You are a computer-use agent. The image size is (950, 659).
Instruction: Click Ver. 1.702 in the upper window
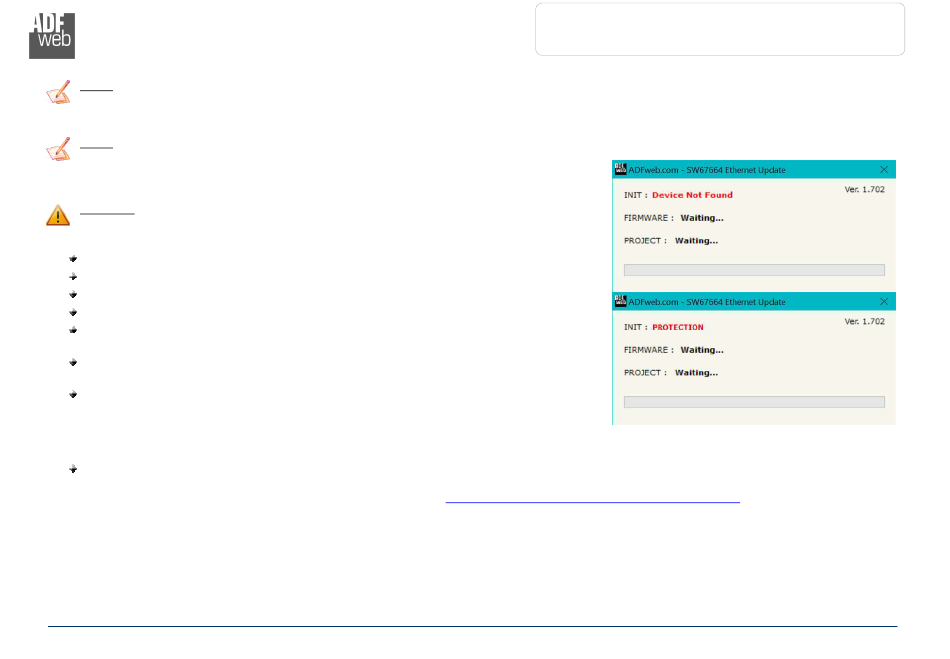point(864,189)
